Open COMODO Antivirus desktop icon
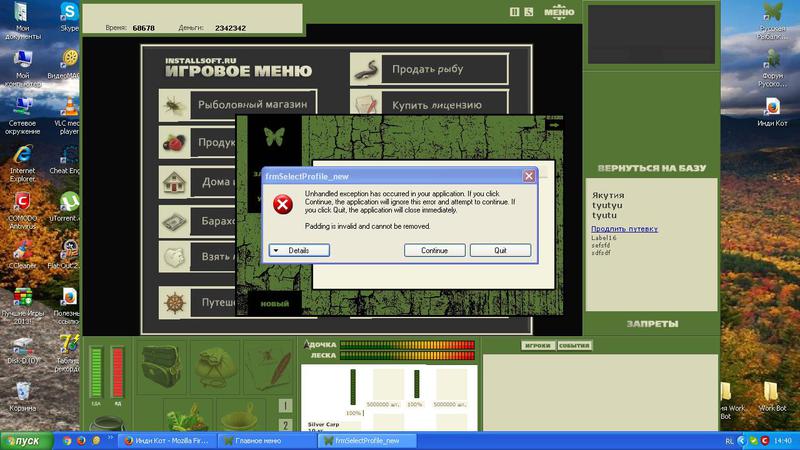 (x=22, y=211)
